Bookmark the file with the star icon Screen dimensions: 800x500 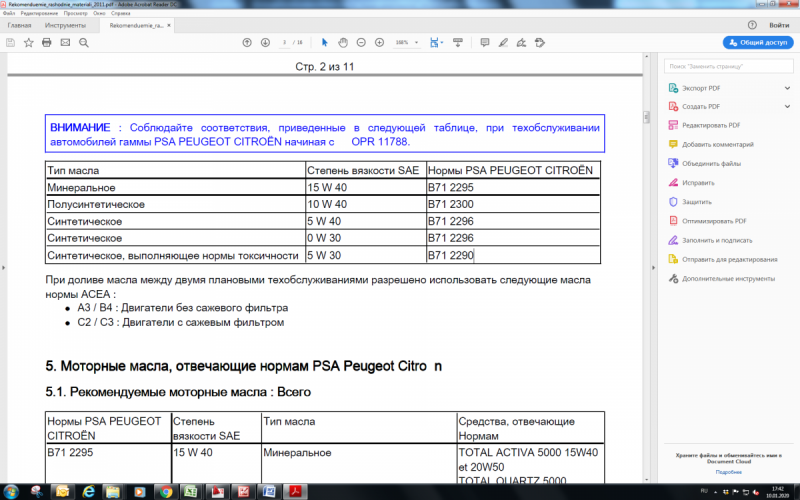point(28,43)
